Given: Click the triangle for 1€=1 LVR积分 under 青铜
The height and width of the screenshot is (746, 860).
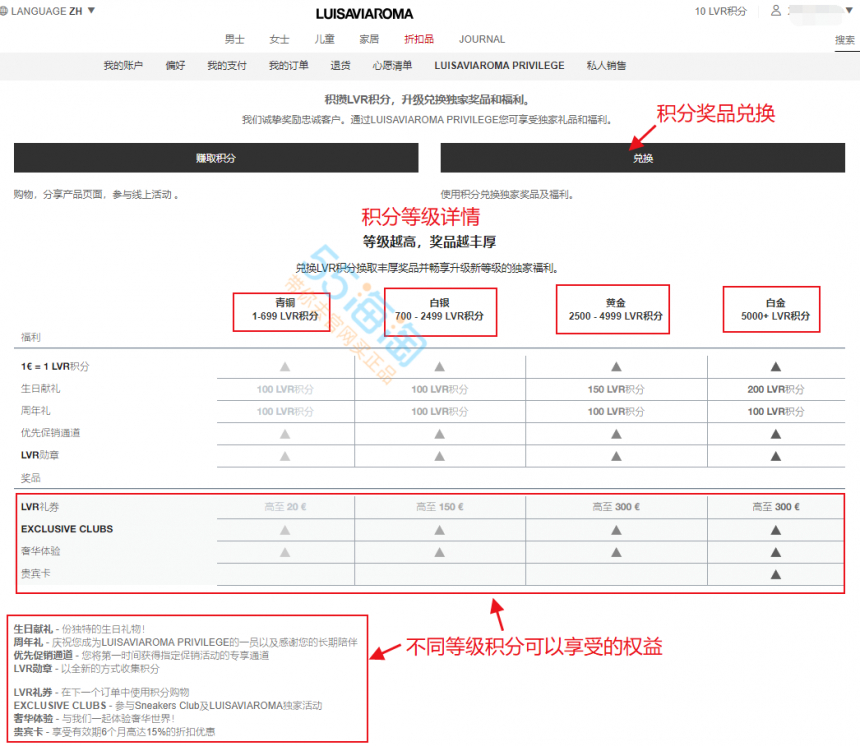Looking at the screenshot, I should (285, 366).
